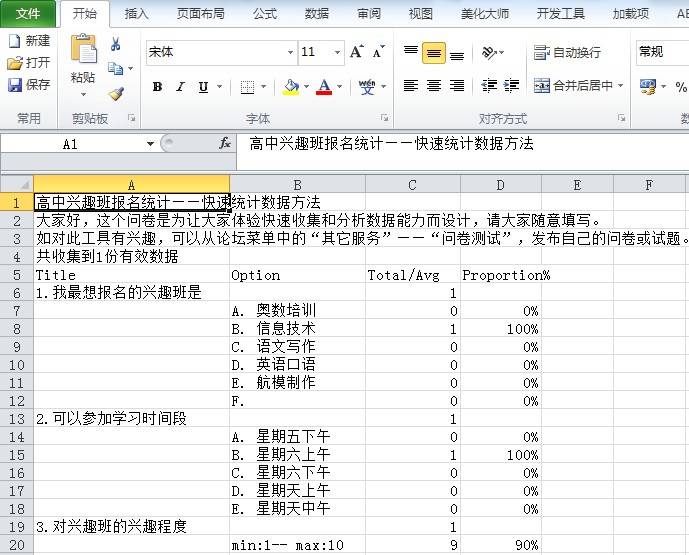The height and width of the screenshot is (555, 689).
Task: Toggle Bold formatting
Action: 157,87
